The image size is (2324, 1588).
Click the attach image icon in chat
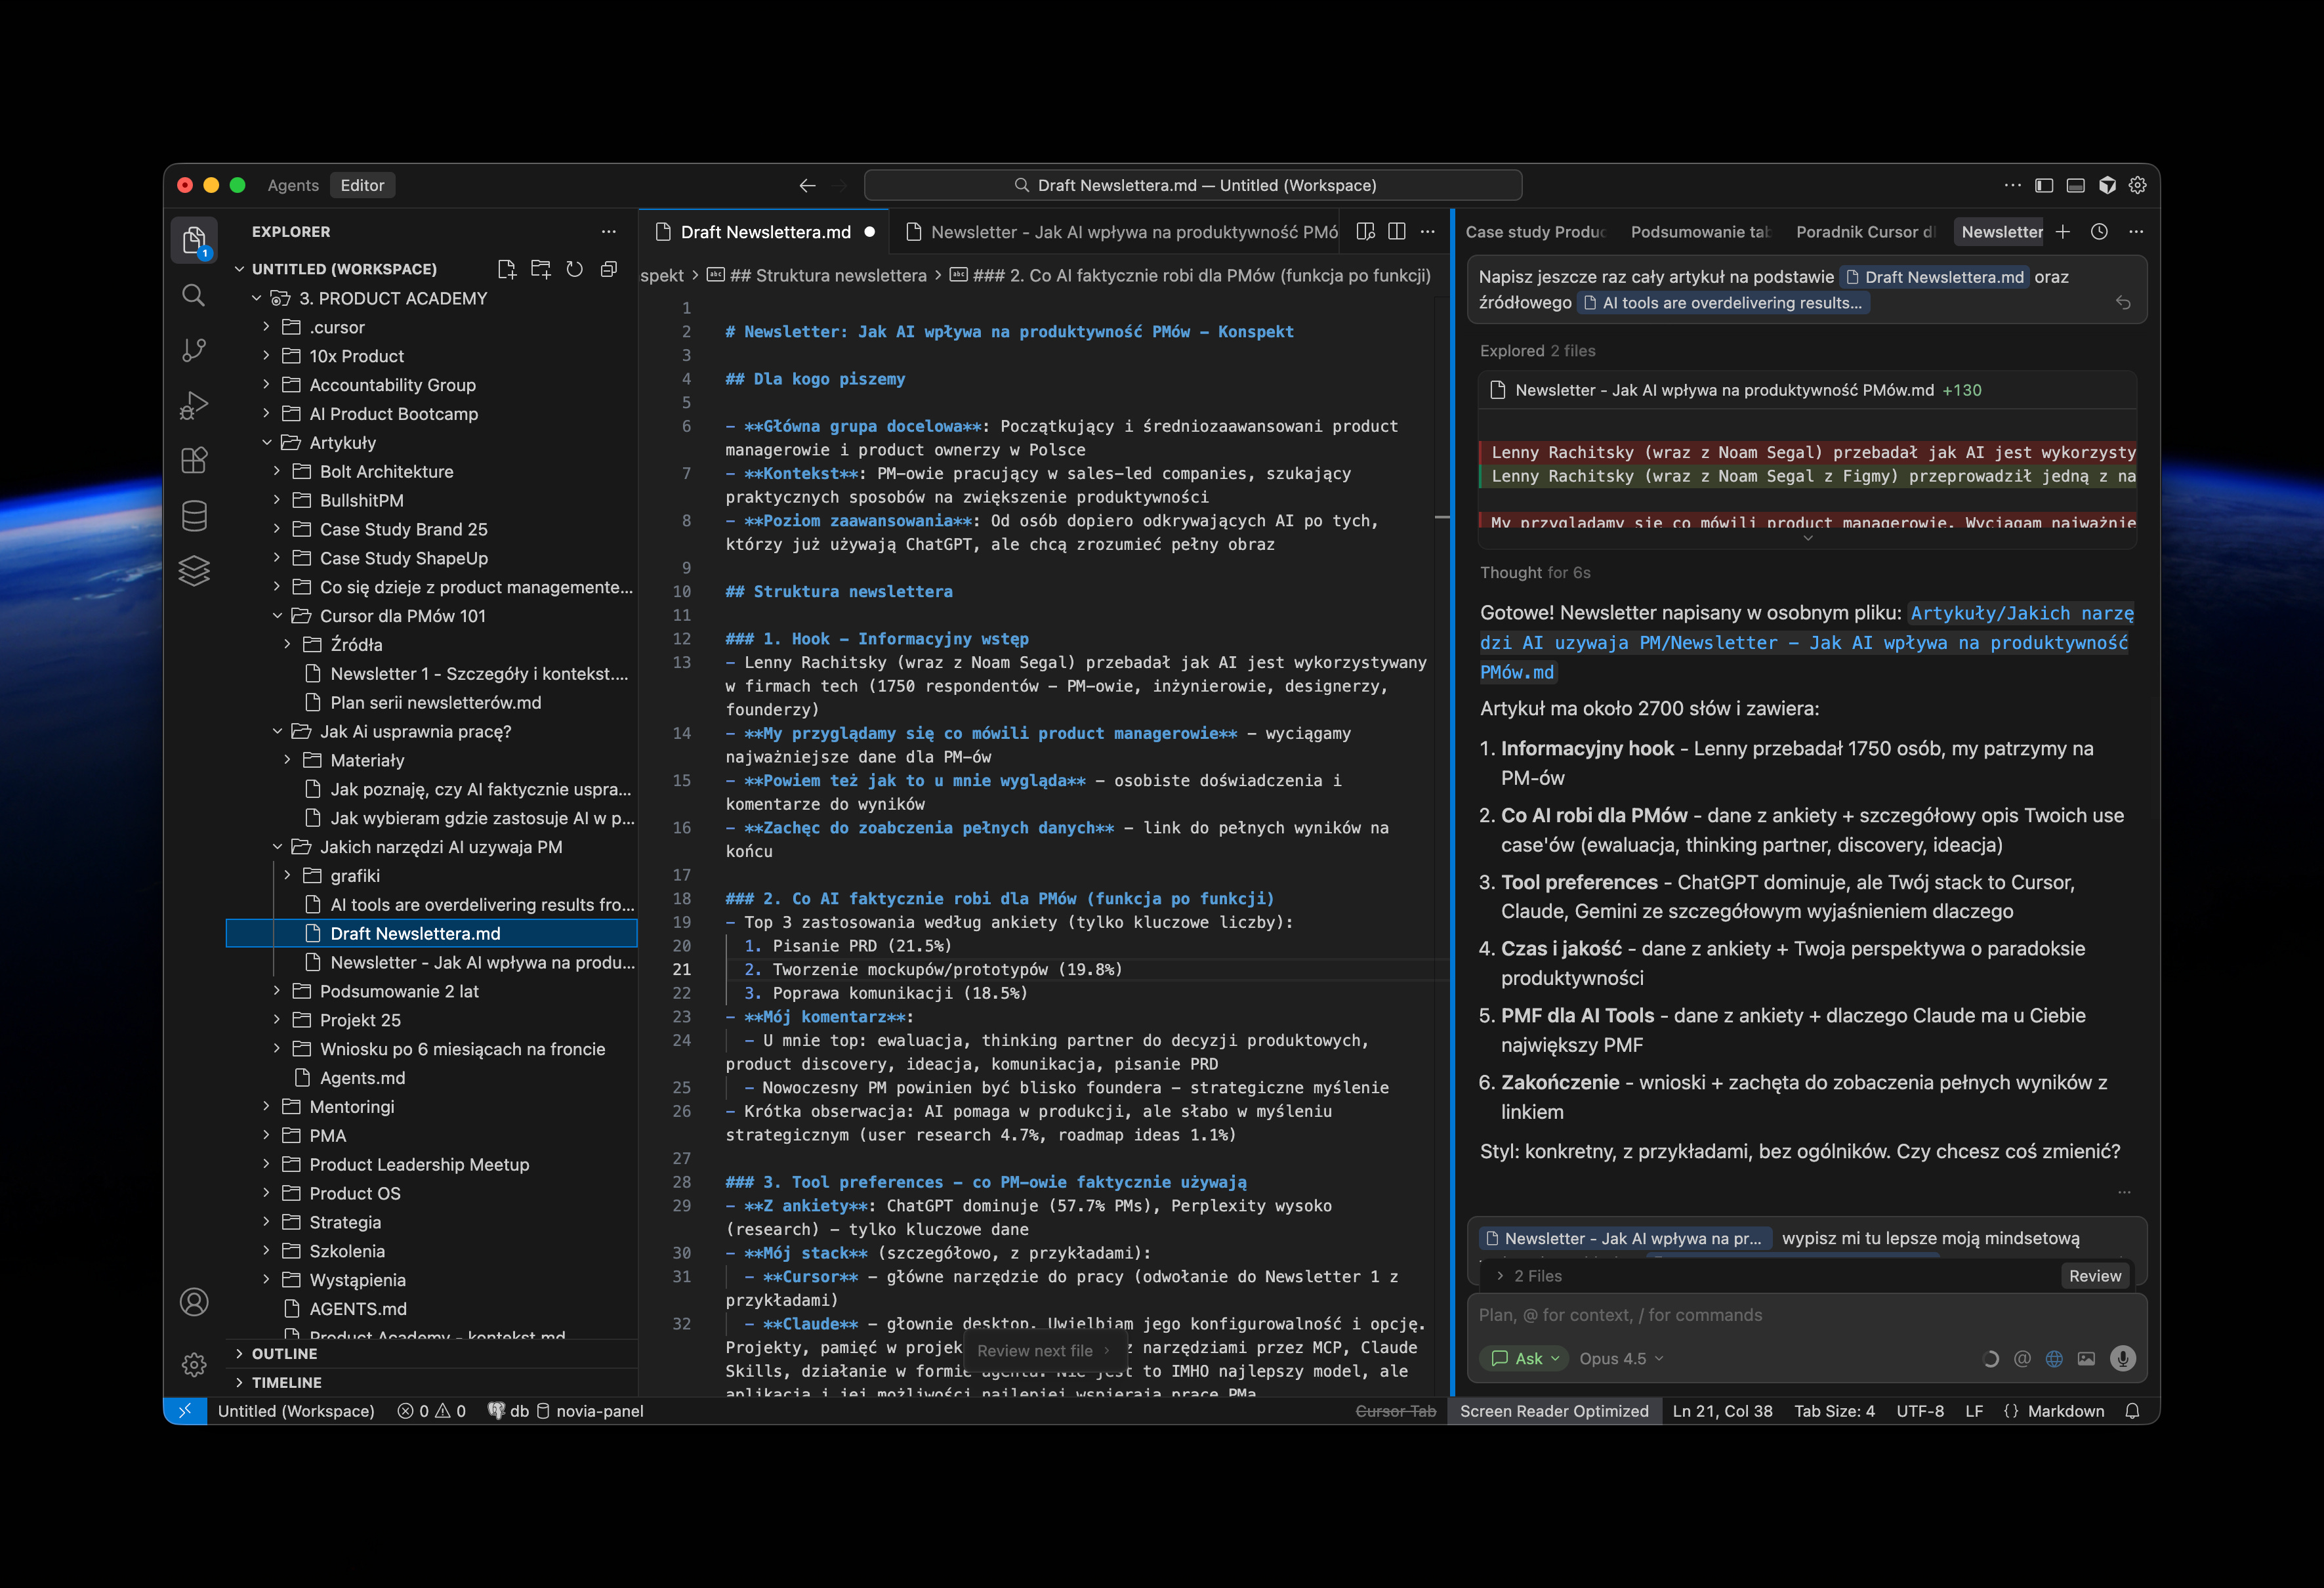(x=2086, y=1358)
